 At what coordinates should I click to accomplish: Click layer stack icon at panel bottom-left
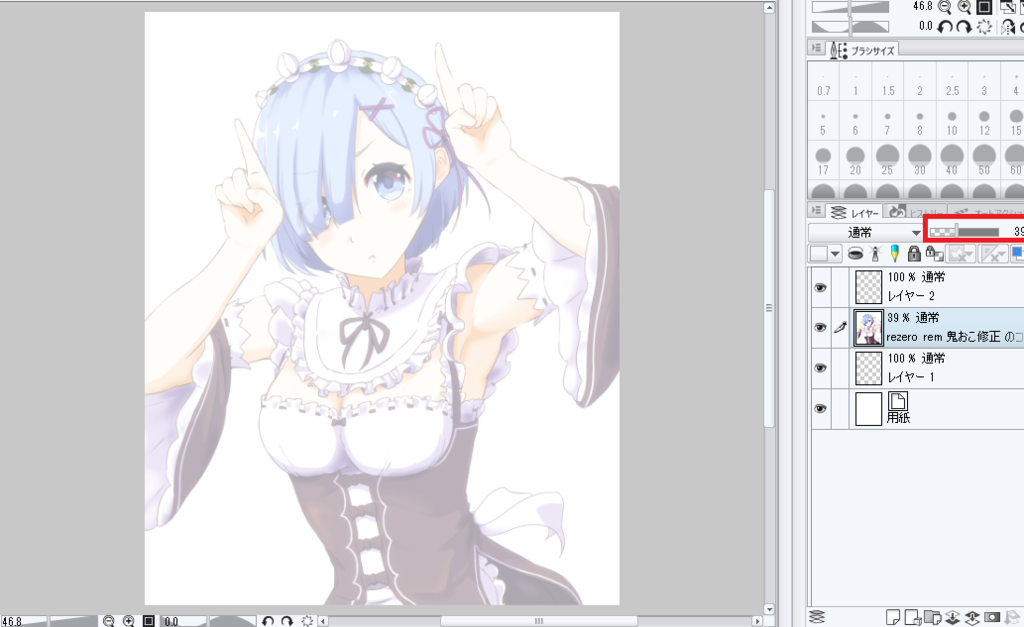click(x=817, y=617)
